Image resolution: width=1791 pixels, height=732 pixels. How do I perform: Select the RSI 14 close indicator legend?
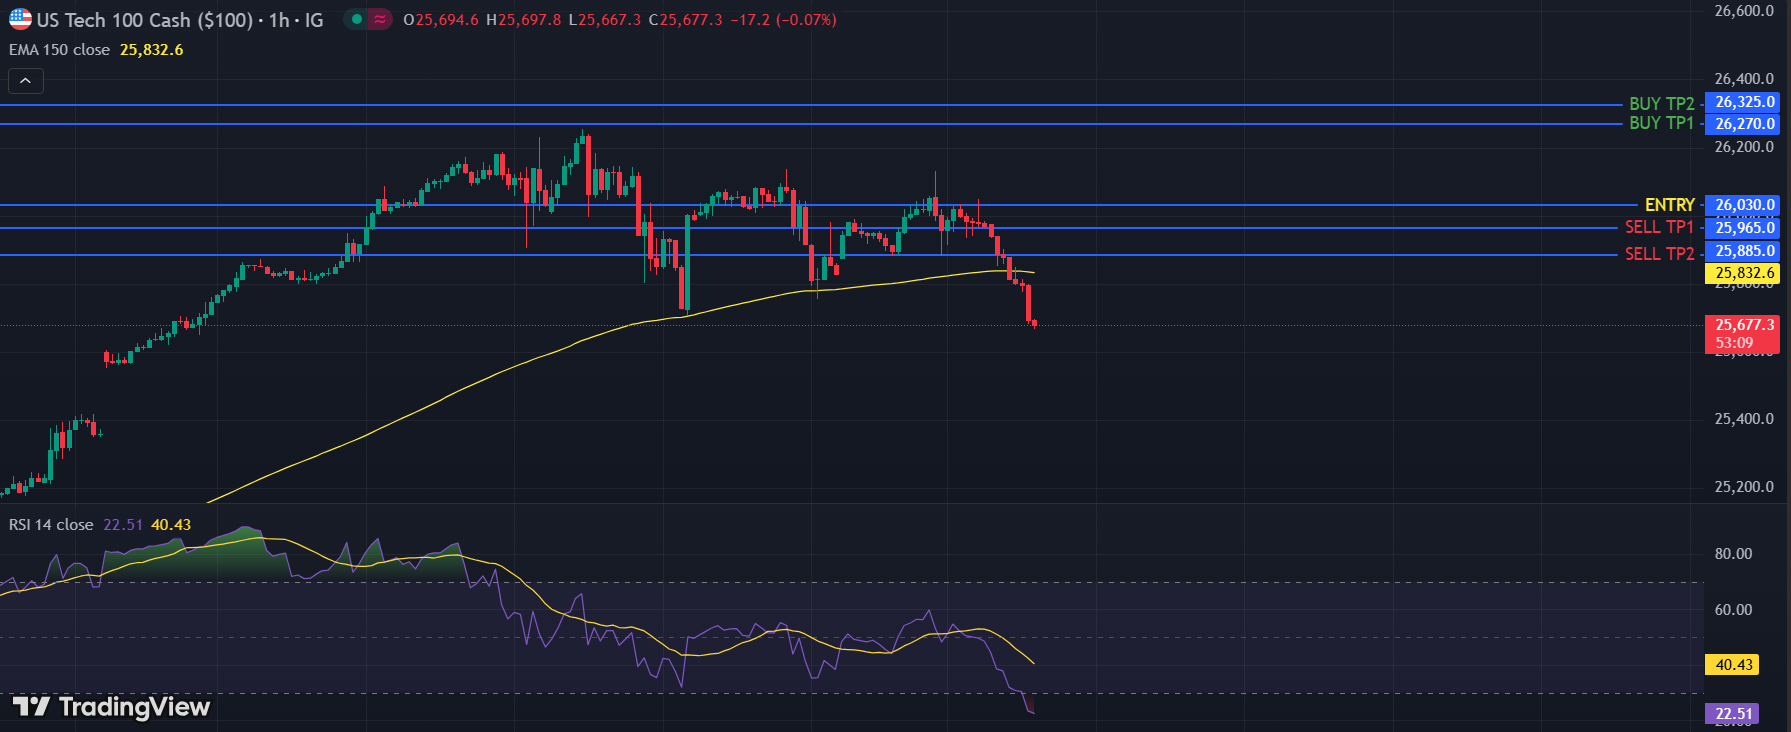(x=51, y=525)
